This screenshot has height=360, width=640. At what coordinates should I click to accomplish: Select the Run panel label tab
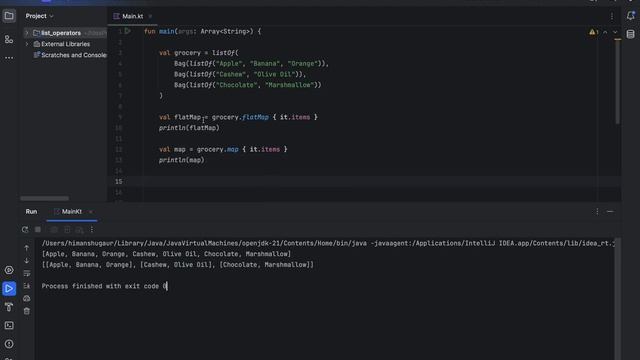click(x=31, y=211)
